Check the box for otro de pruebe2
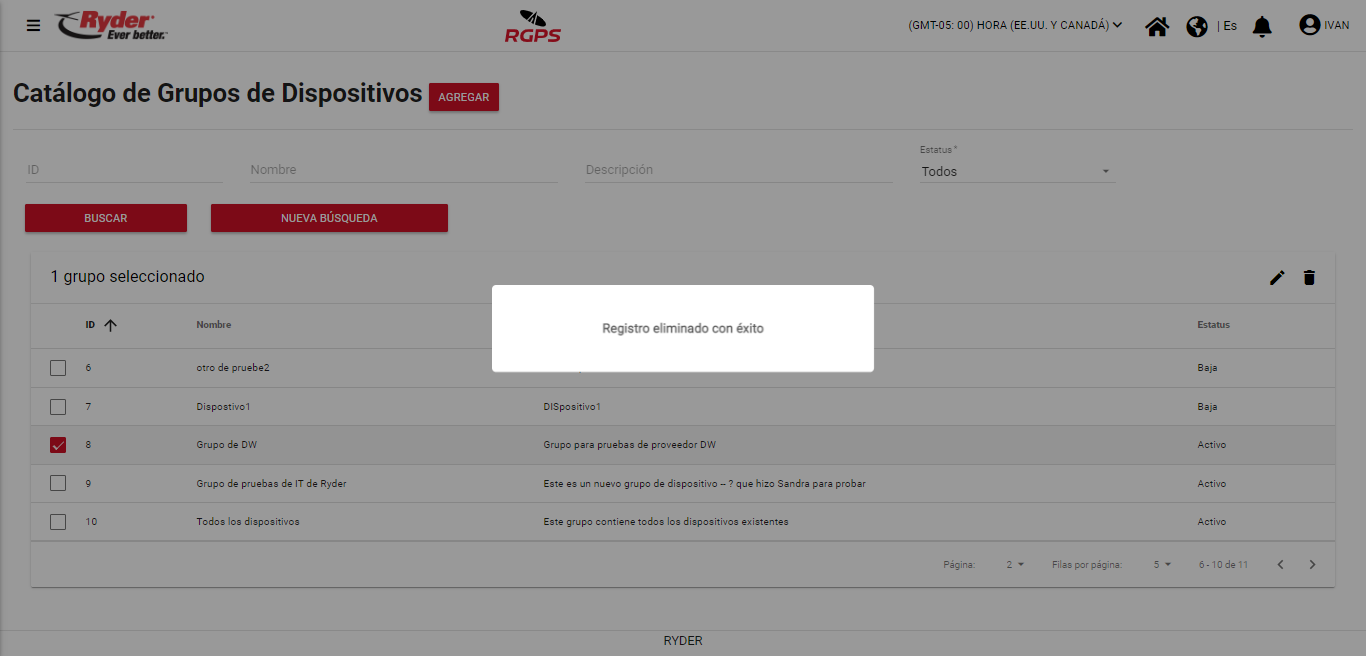 click(x=58, y=368)
